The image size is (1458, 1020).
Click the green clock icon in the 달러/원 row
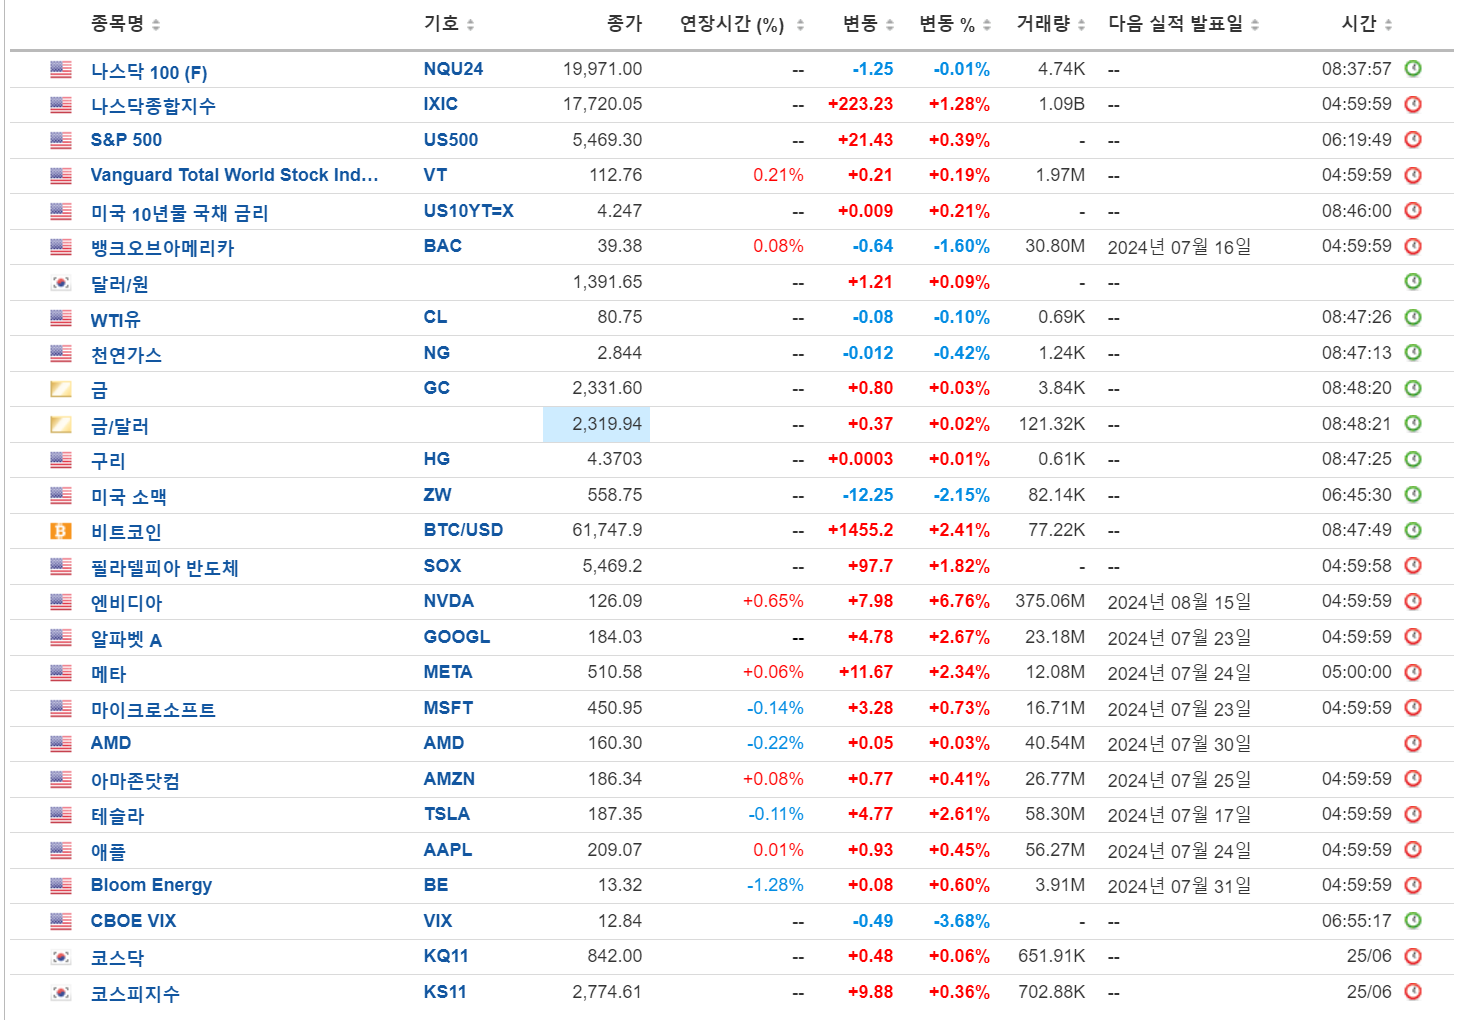click(x=1413, y=282)
